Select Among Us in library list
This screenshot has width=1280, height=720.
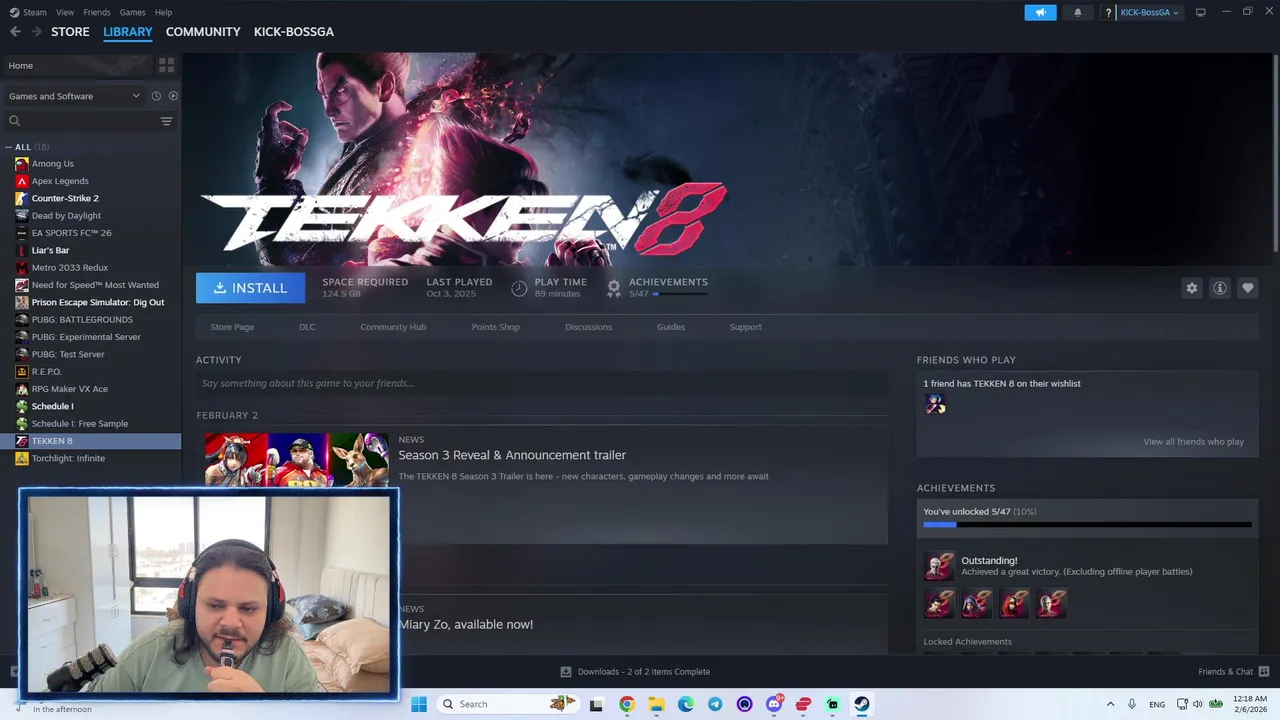52,164
